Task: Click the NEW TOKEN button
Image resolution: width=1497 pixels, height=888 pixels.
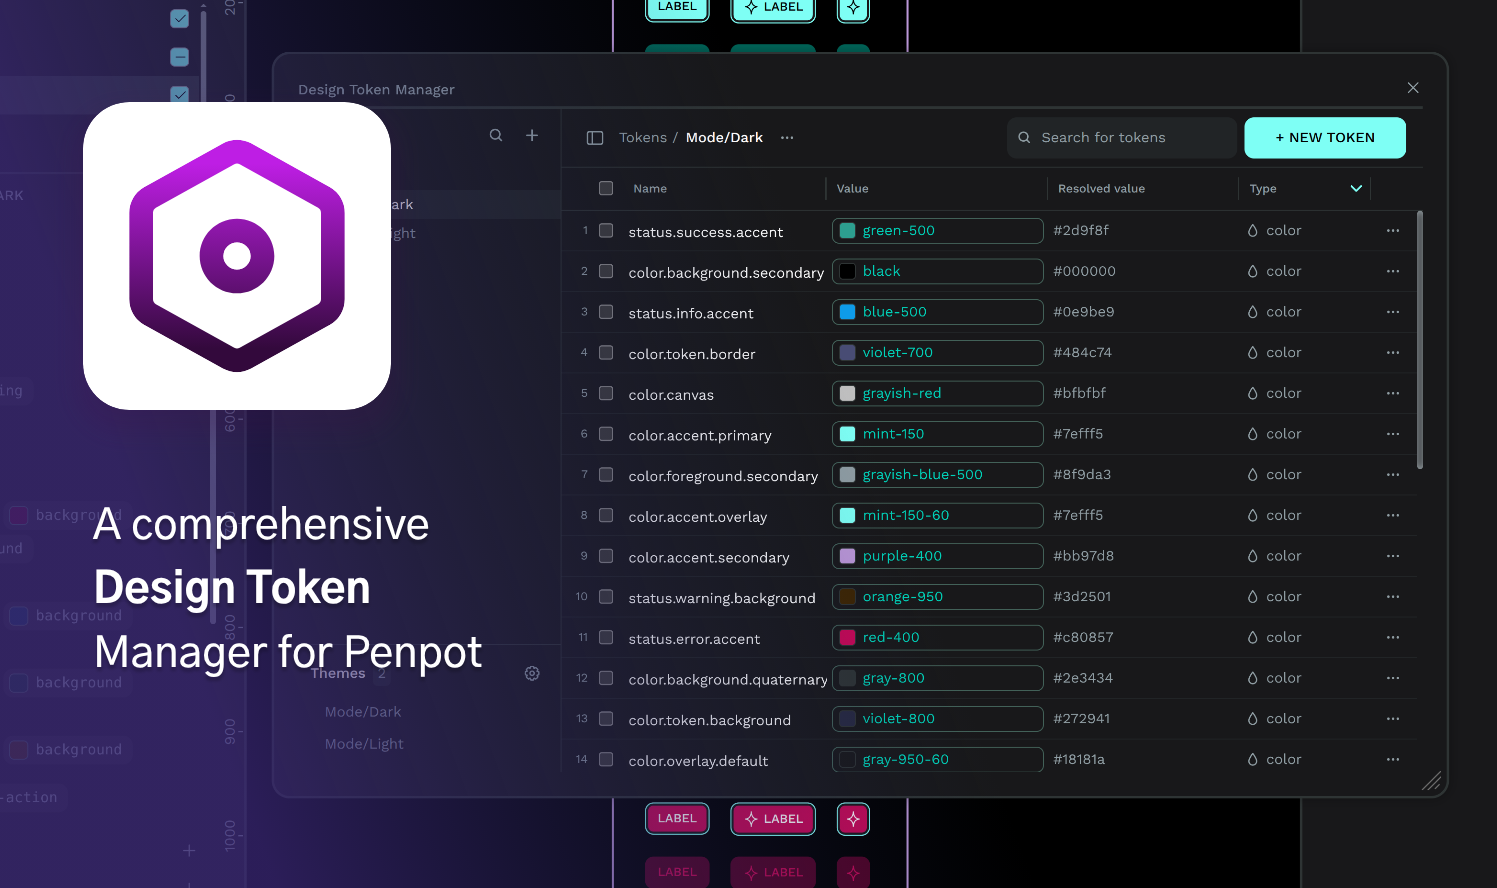Action: [1325, 138]
